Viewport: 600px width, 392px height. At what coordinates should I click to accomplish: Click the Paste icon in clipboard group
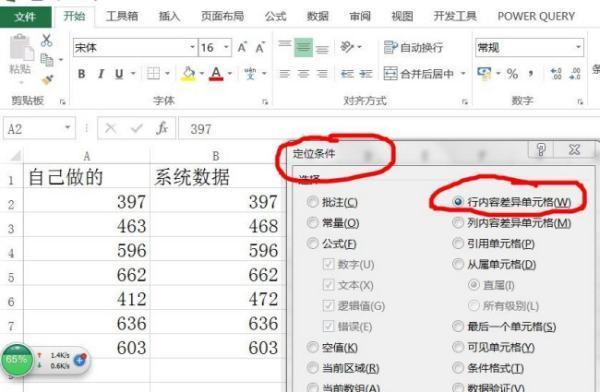click(x=21, y=48)
